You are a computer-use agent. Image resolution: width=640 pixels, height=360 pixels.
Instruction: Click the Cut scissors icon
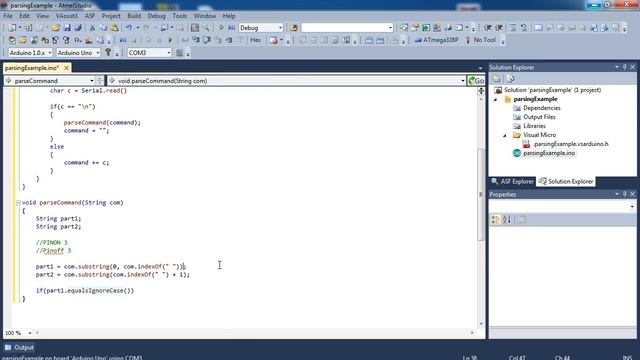point(92,28)
